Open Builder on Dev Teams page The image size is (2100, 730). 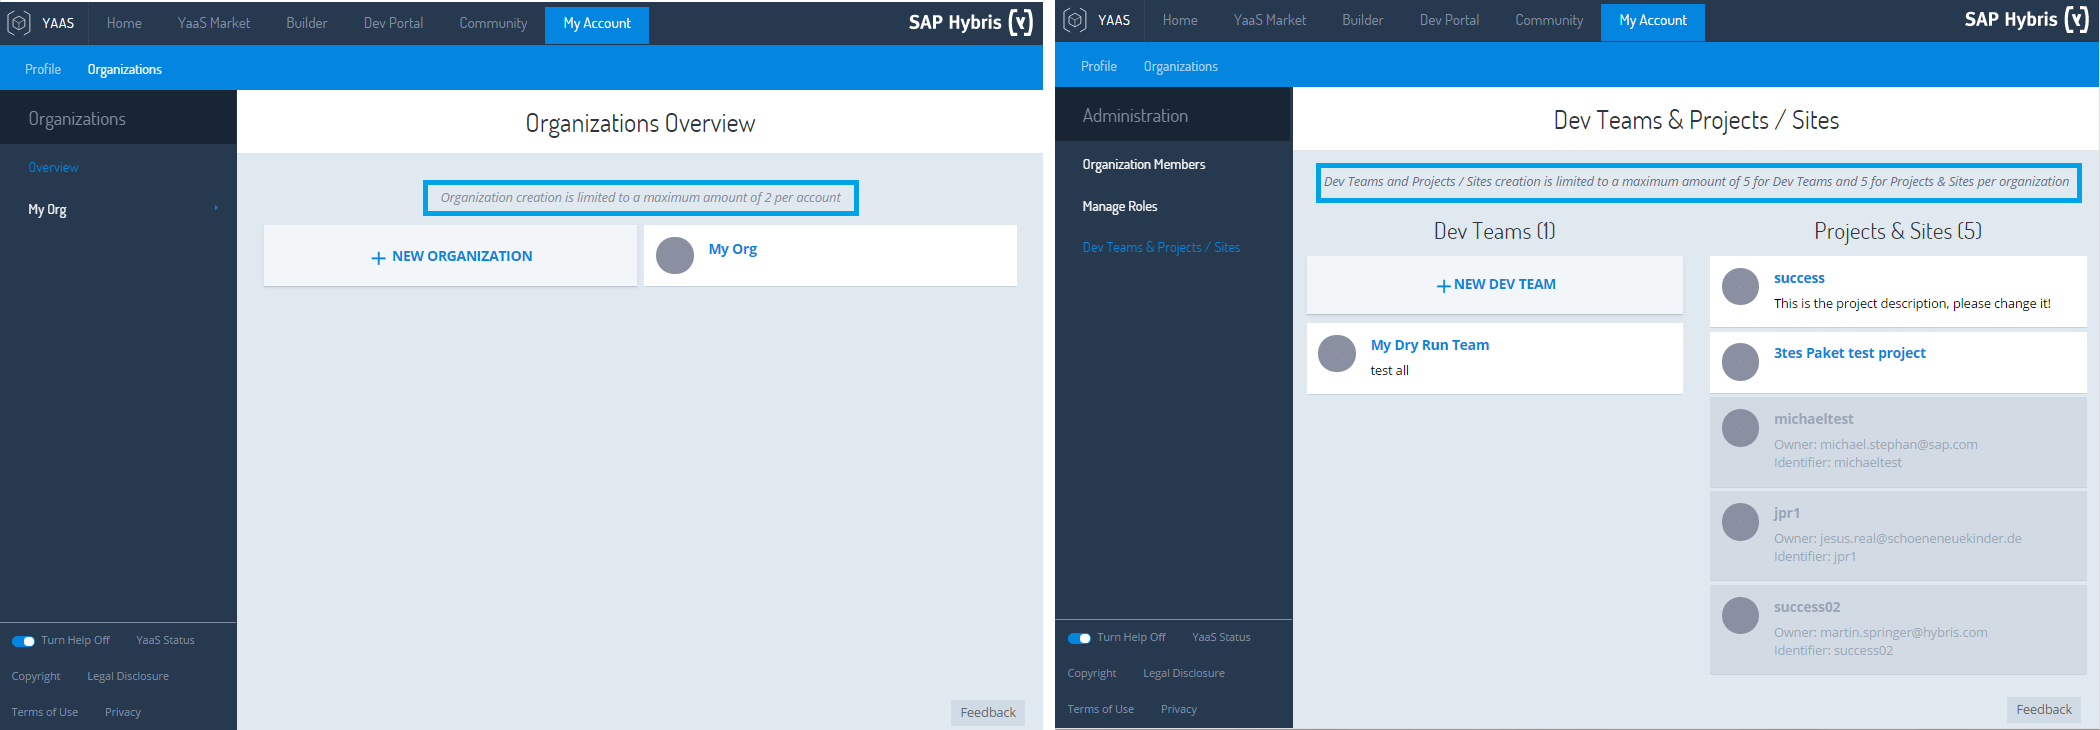[x=1363, y=20]
